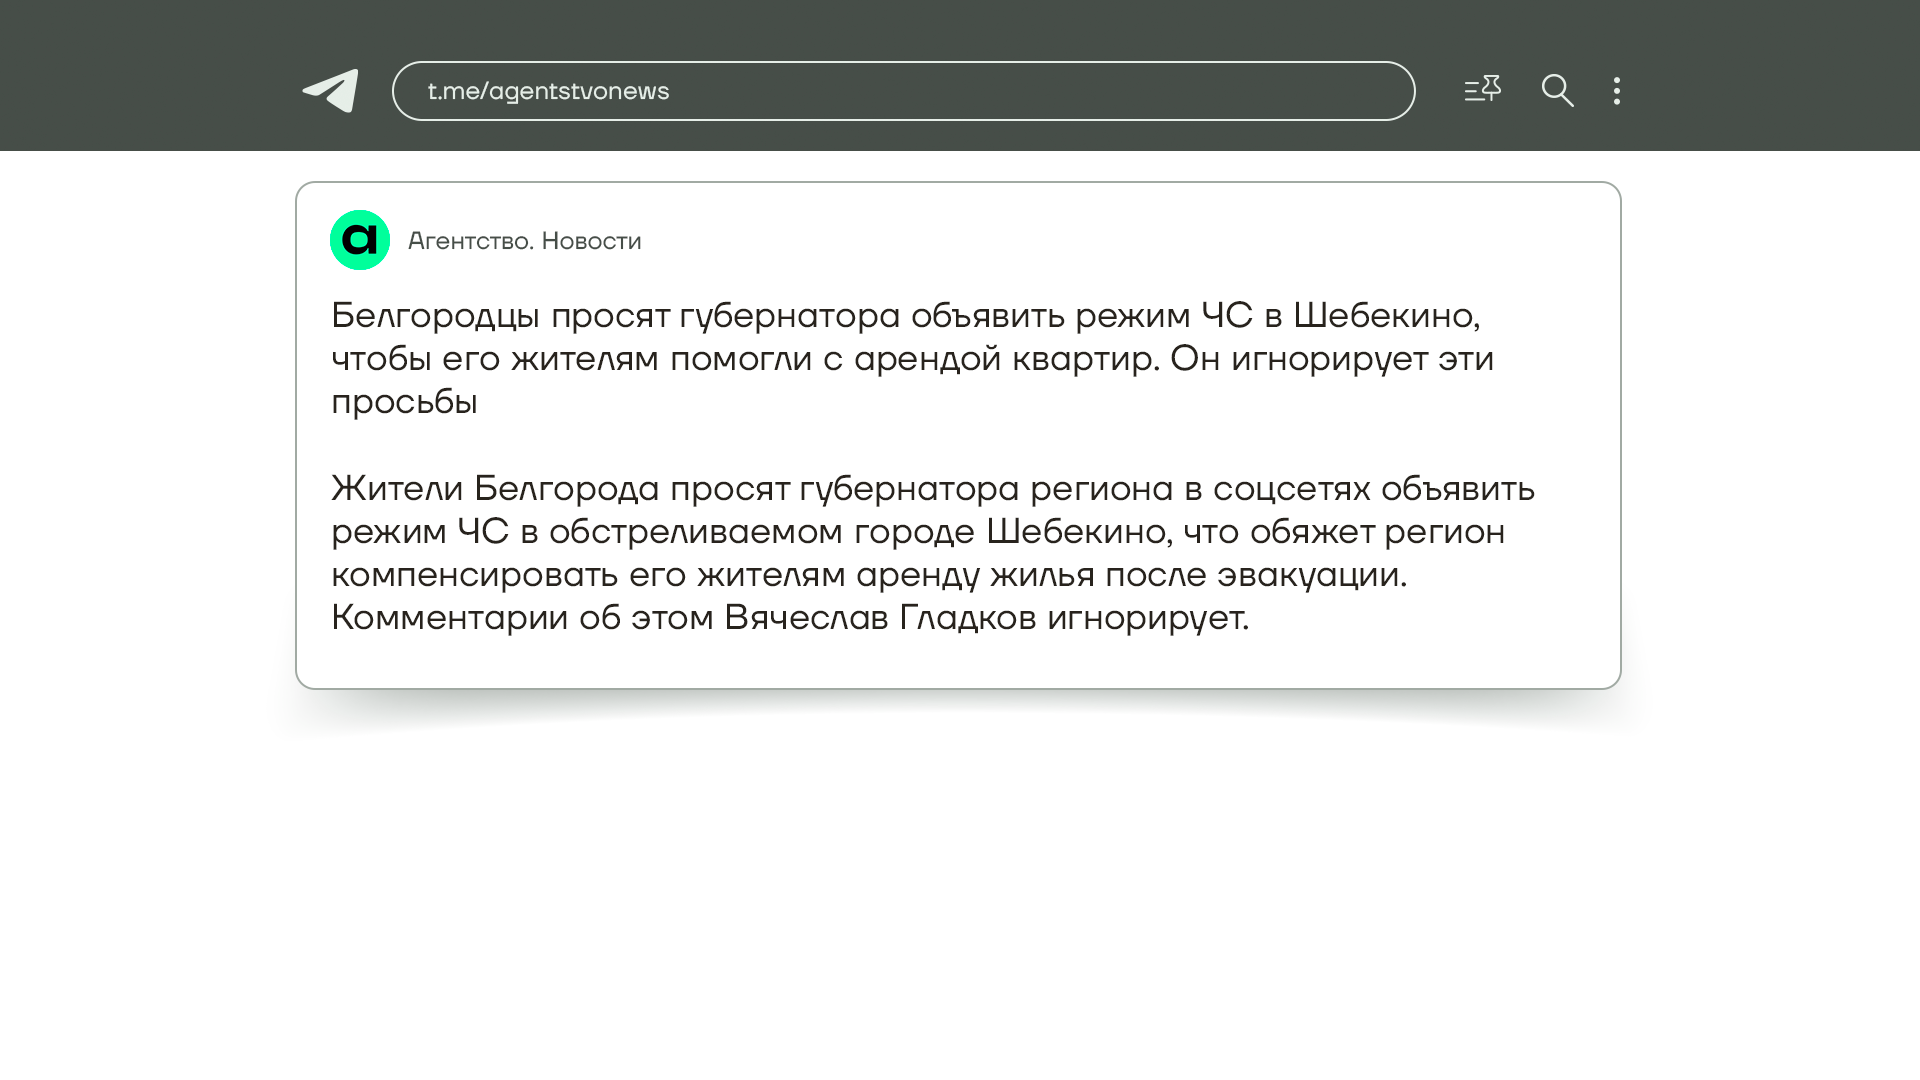Image resolution: width=1920 pixels, height=1080 pixels.
Task: Click the word игнорирует ending the post
Action: click(x=1146, y=618)
